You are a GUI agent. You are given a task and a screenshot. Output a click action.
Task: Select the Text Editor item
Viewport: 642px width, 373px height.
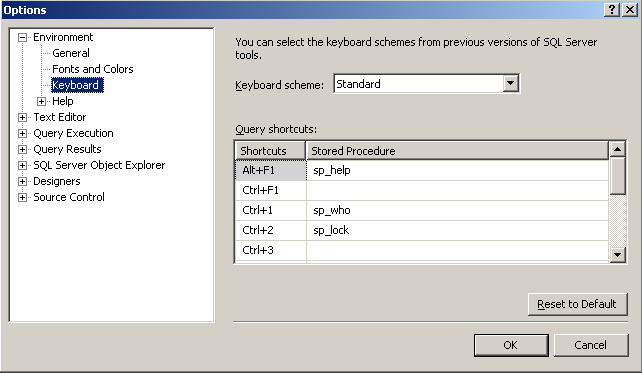coord(60,117)
